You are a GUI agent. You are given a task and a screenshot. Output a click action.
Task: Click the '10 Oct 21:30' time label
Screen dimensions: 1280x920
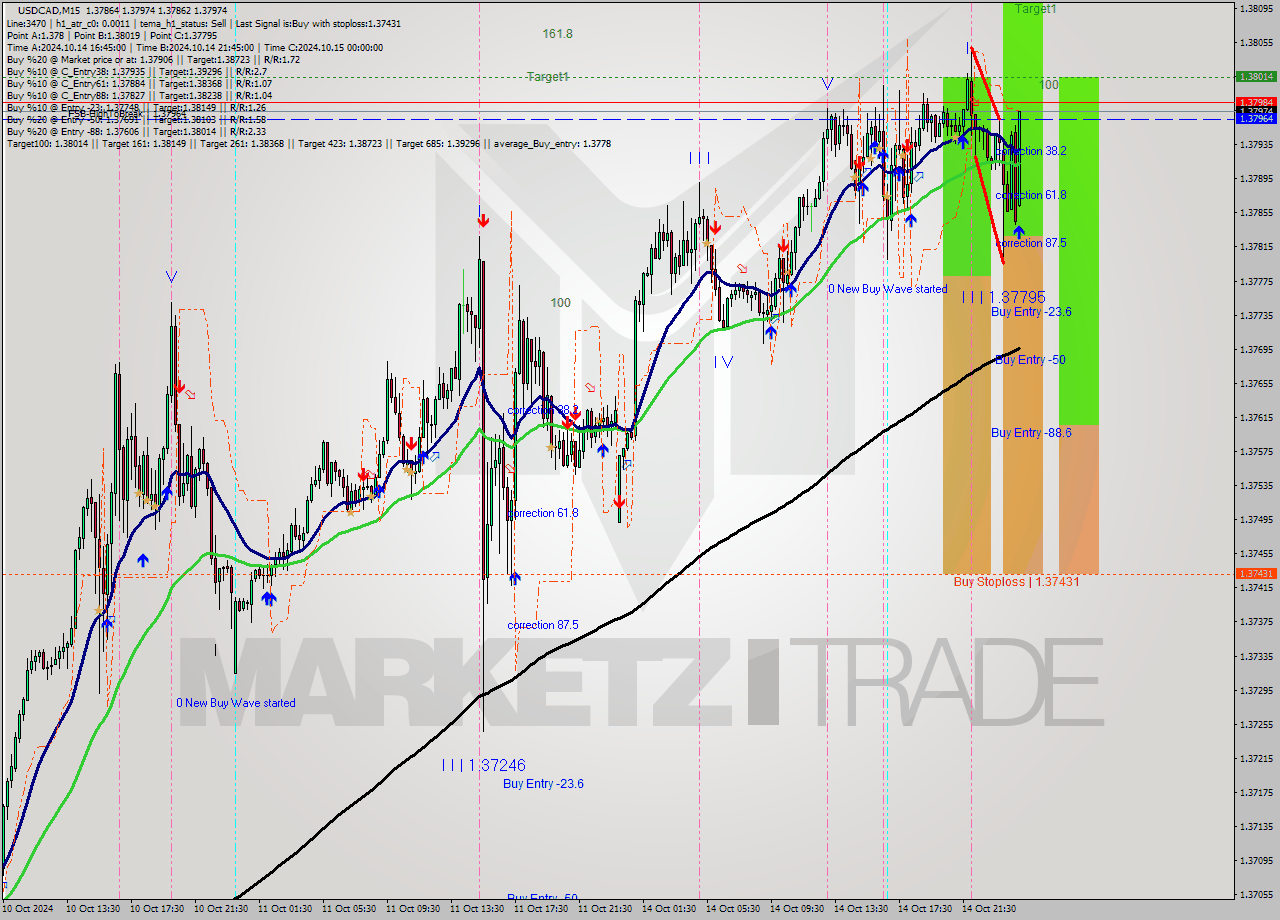(x=222, y=909)
